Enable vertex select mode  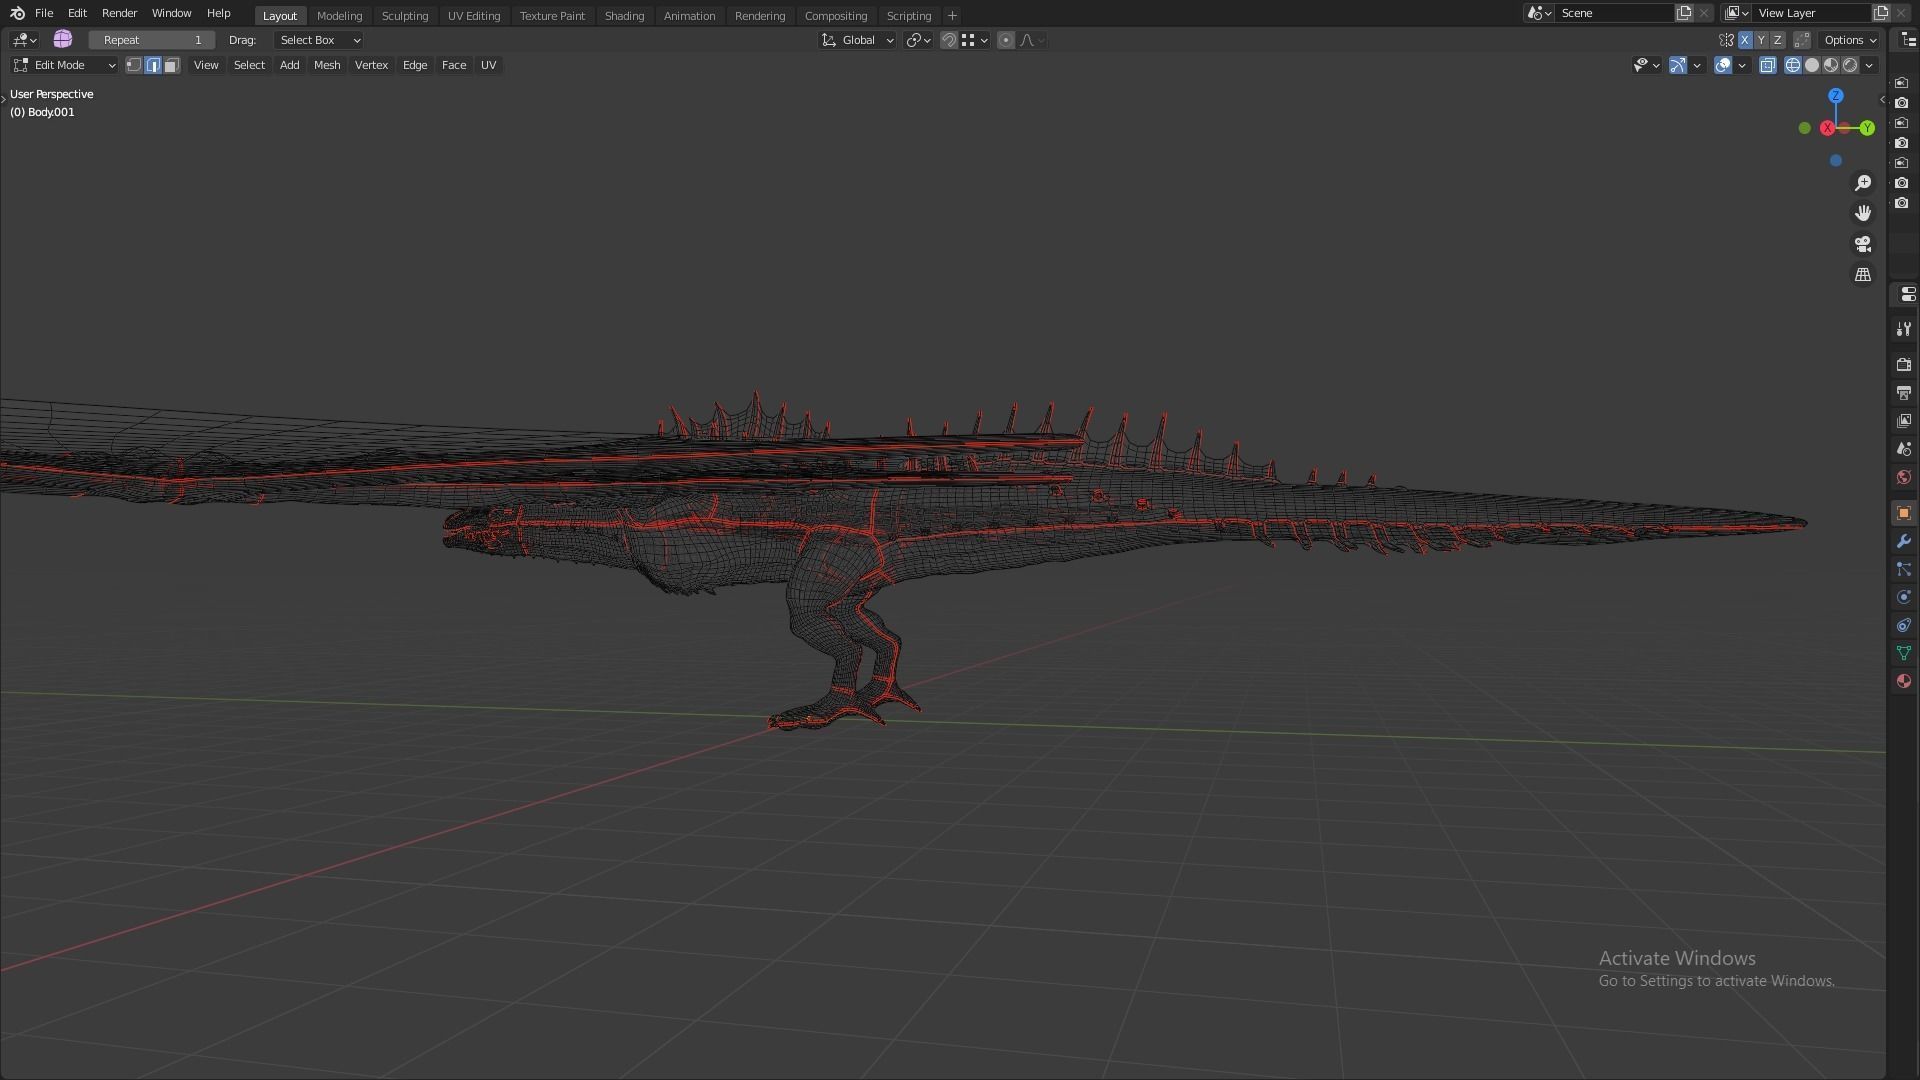click(133, 65)
